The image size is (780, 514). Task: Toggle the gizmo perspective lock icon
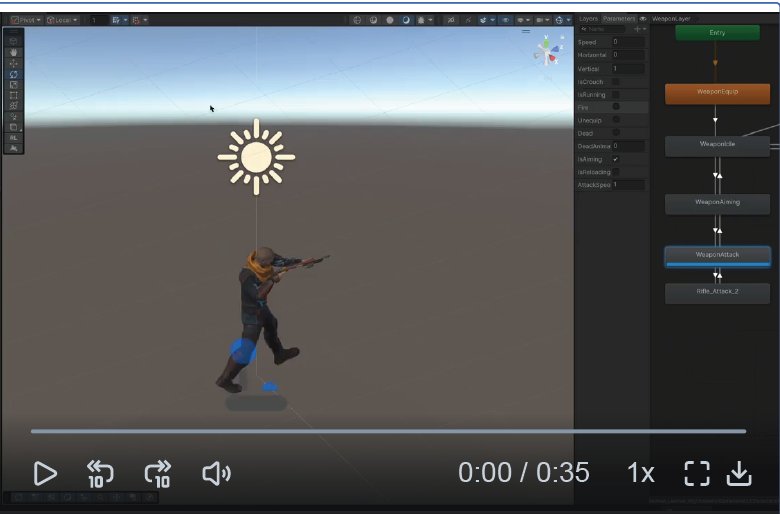[x=563, y=37]
